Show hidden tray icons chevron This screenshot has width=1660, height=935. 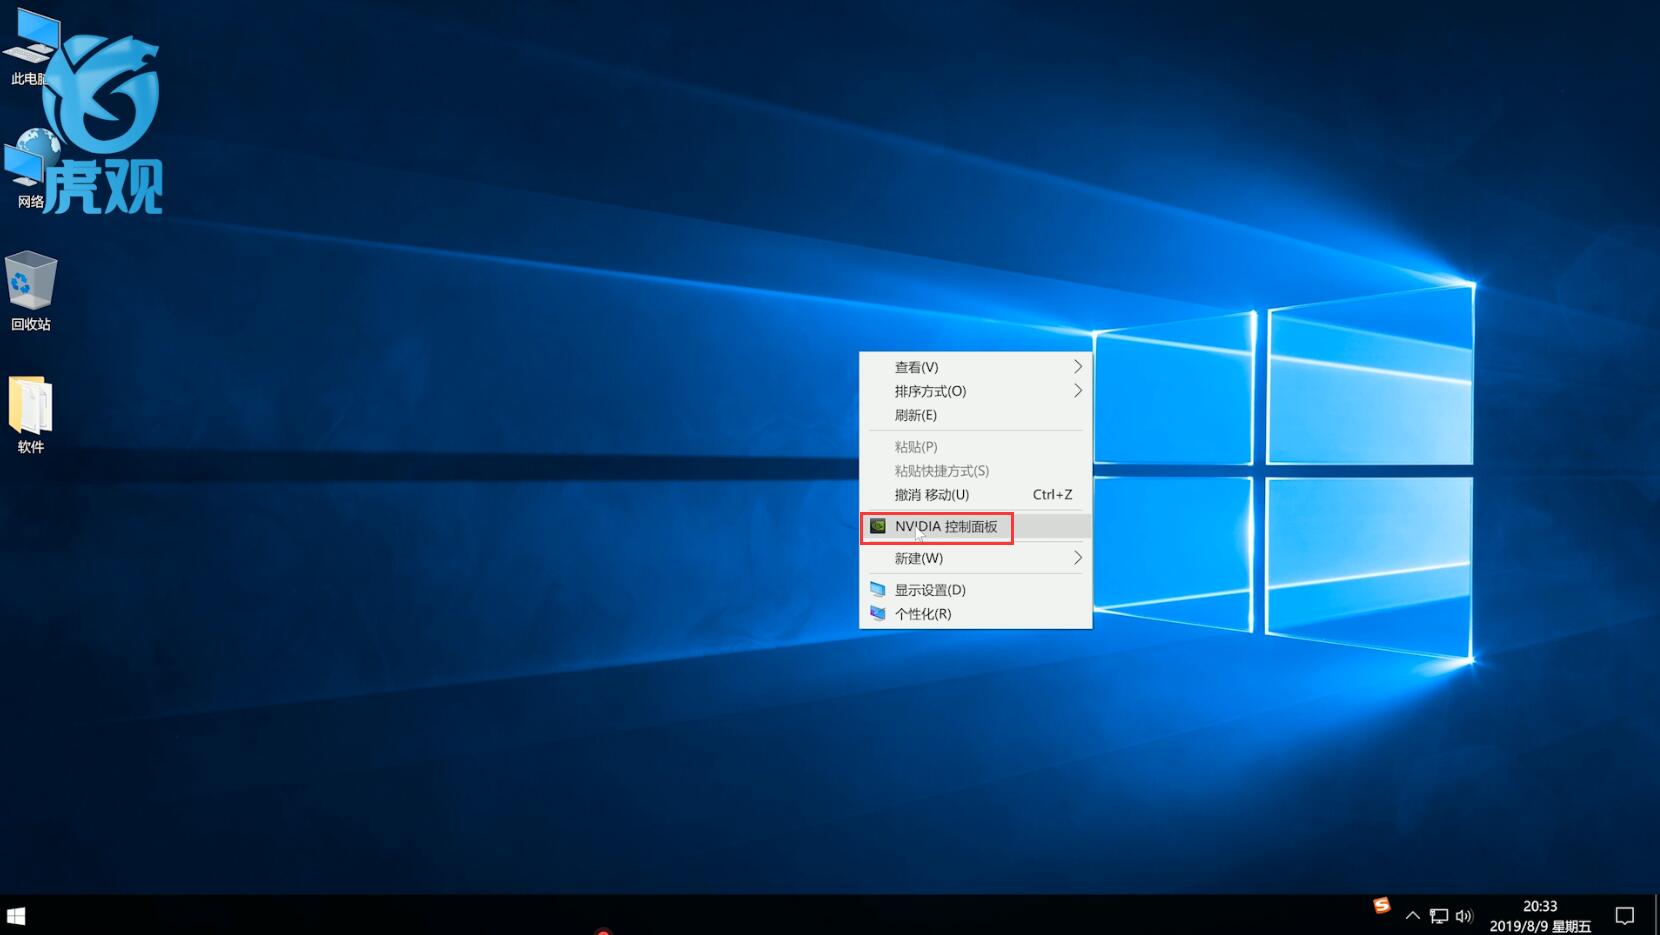click(x=1412, y=915)
